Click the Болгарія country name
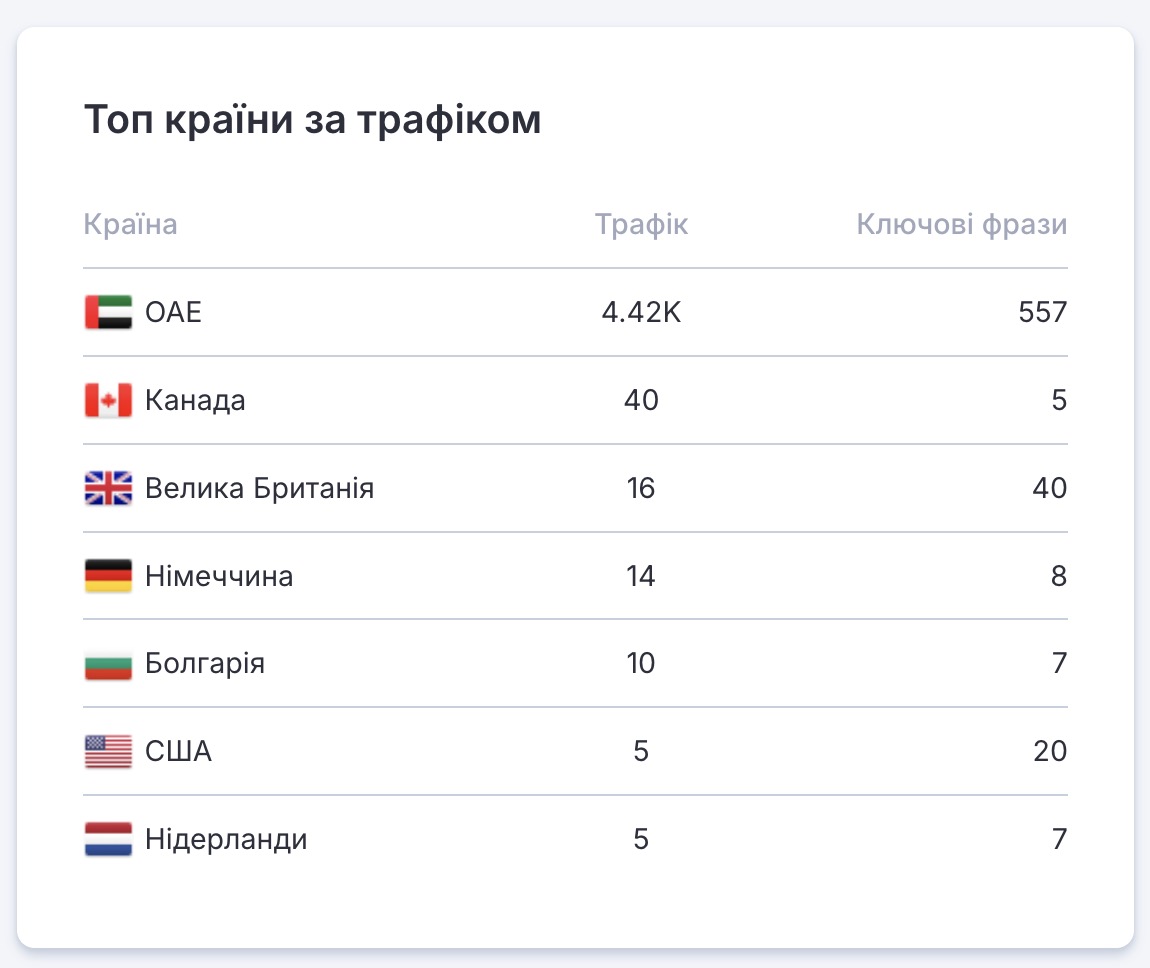The width and height of the screenshot is (1150, 968). (x=205, y=664)
